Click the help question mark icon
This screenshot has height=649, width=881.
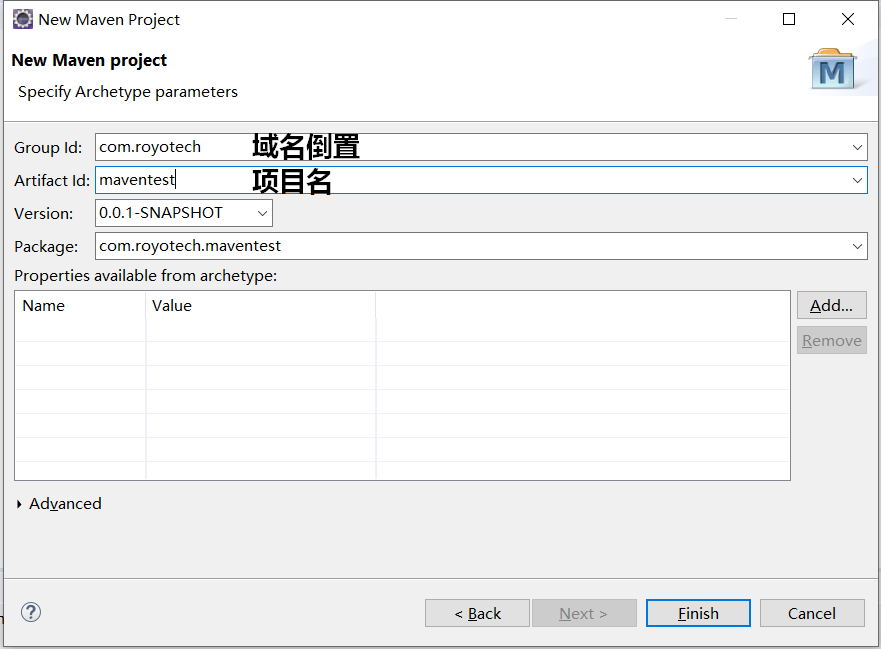31,612
